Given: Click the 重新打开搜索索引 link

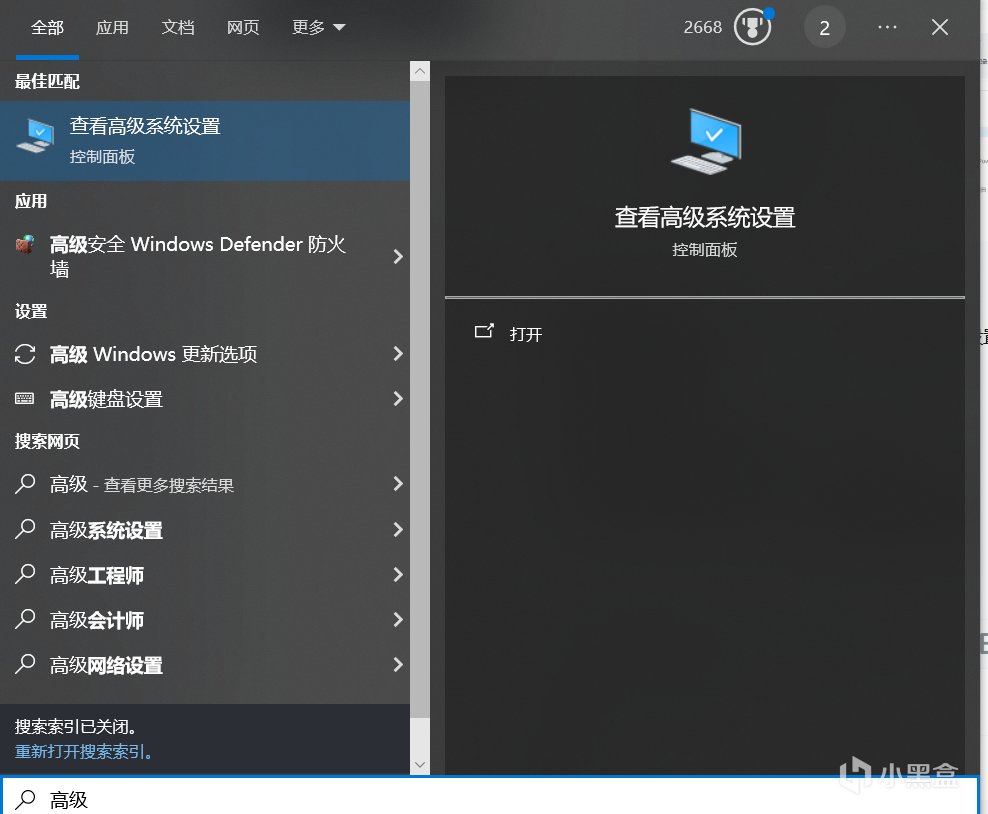Looking at the screenshot, I should point(83,752).
